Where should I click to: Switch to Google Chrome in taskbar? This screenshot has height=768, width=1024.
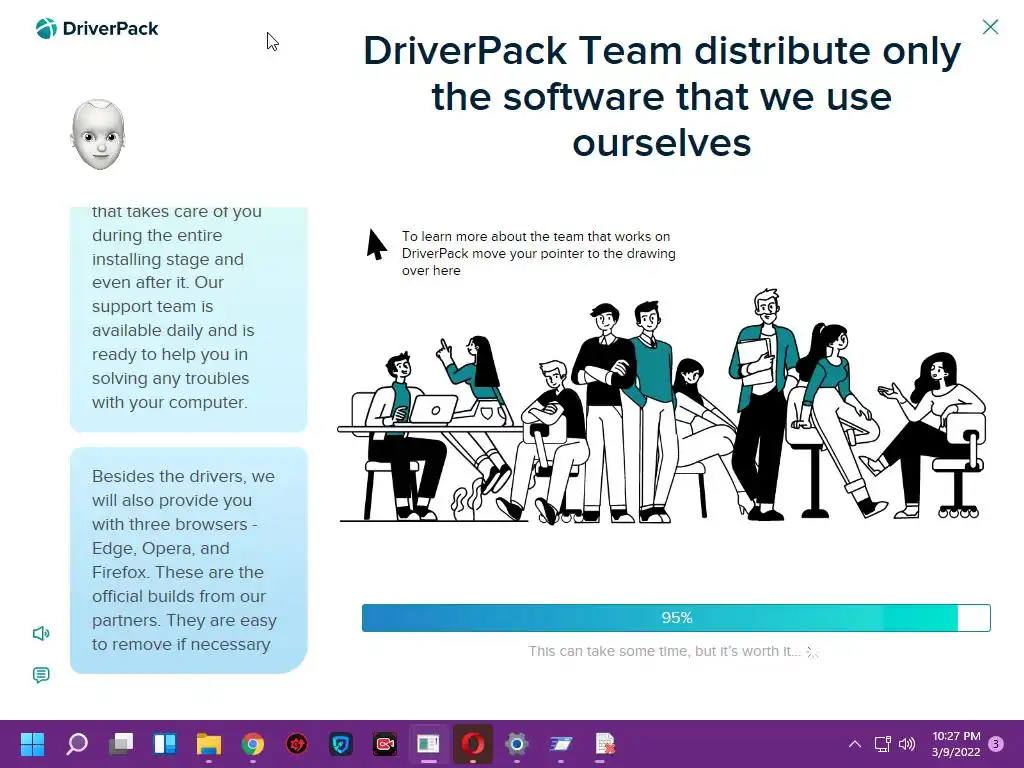[x=253, y=744]
